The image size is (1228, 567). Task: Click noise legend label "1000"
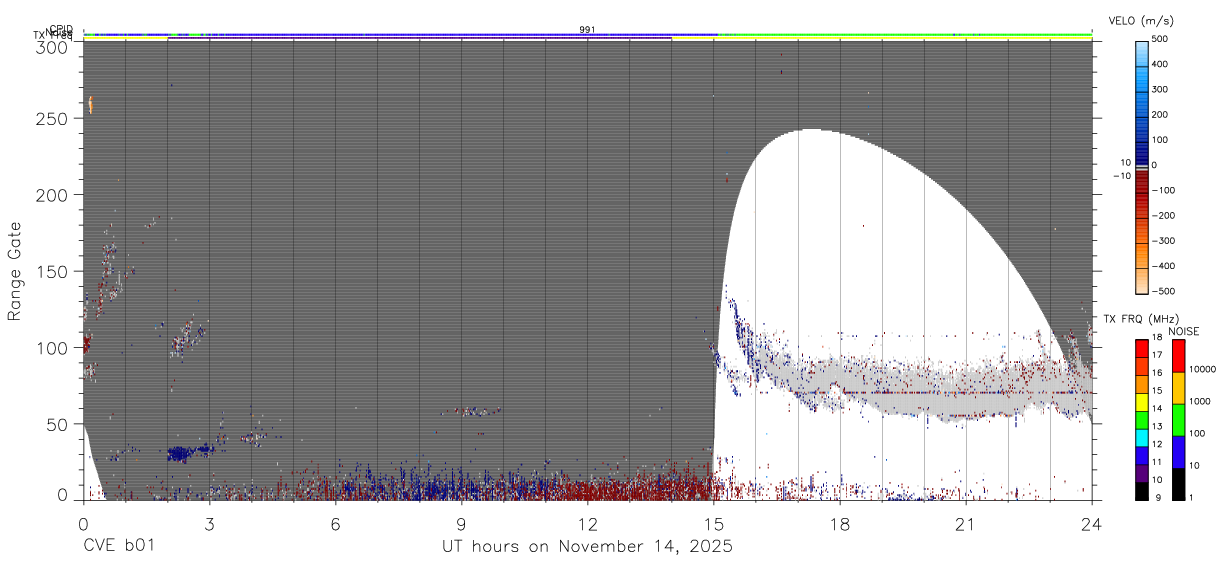point(1200,400)
